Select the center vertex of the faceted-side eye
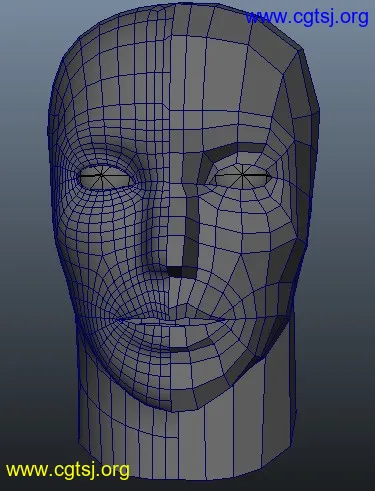The image size is (375, 491). (x=242, y=174)
